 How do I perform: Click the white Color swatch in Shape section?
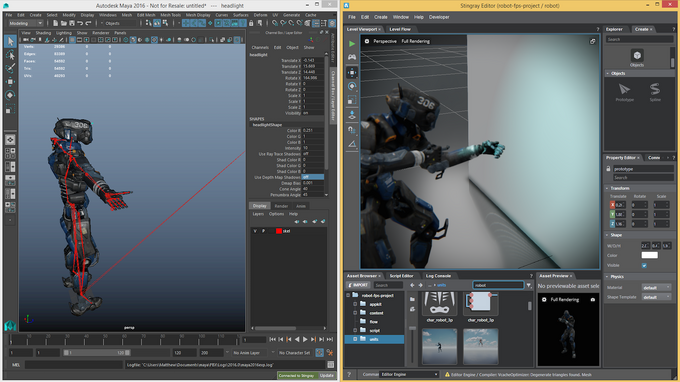pyautogui.click(x=650, y=255)
